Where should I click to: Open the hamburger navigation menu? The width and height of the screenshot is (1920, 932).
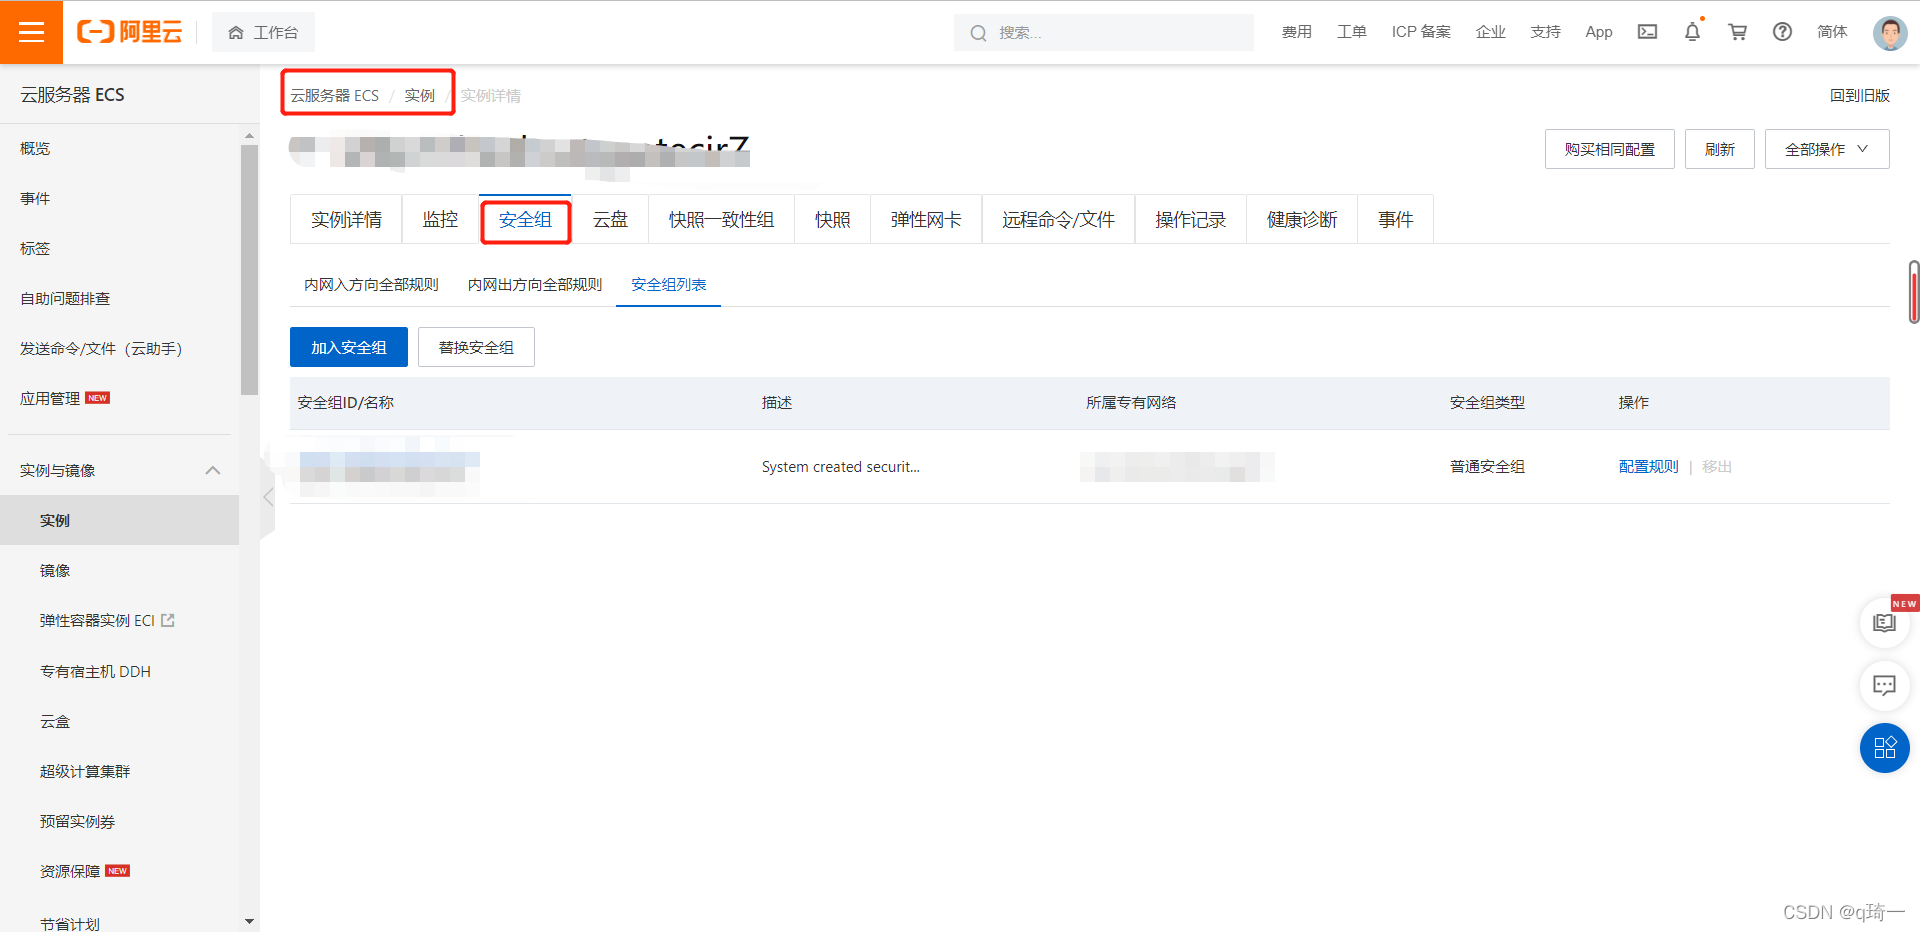click(x=31, y=32)
